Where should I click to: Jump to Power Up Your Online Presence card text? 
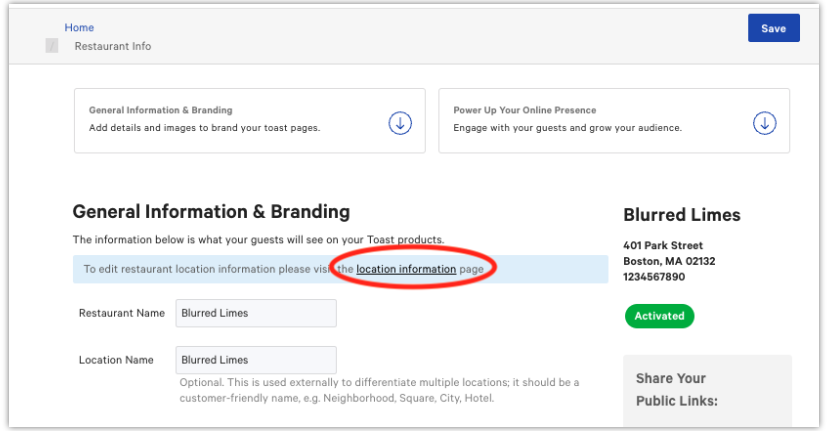[567, 119]
